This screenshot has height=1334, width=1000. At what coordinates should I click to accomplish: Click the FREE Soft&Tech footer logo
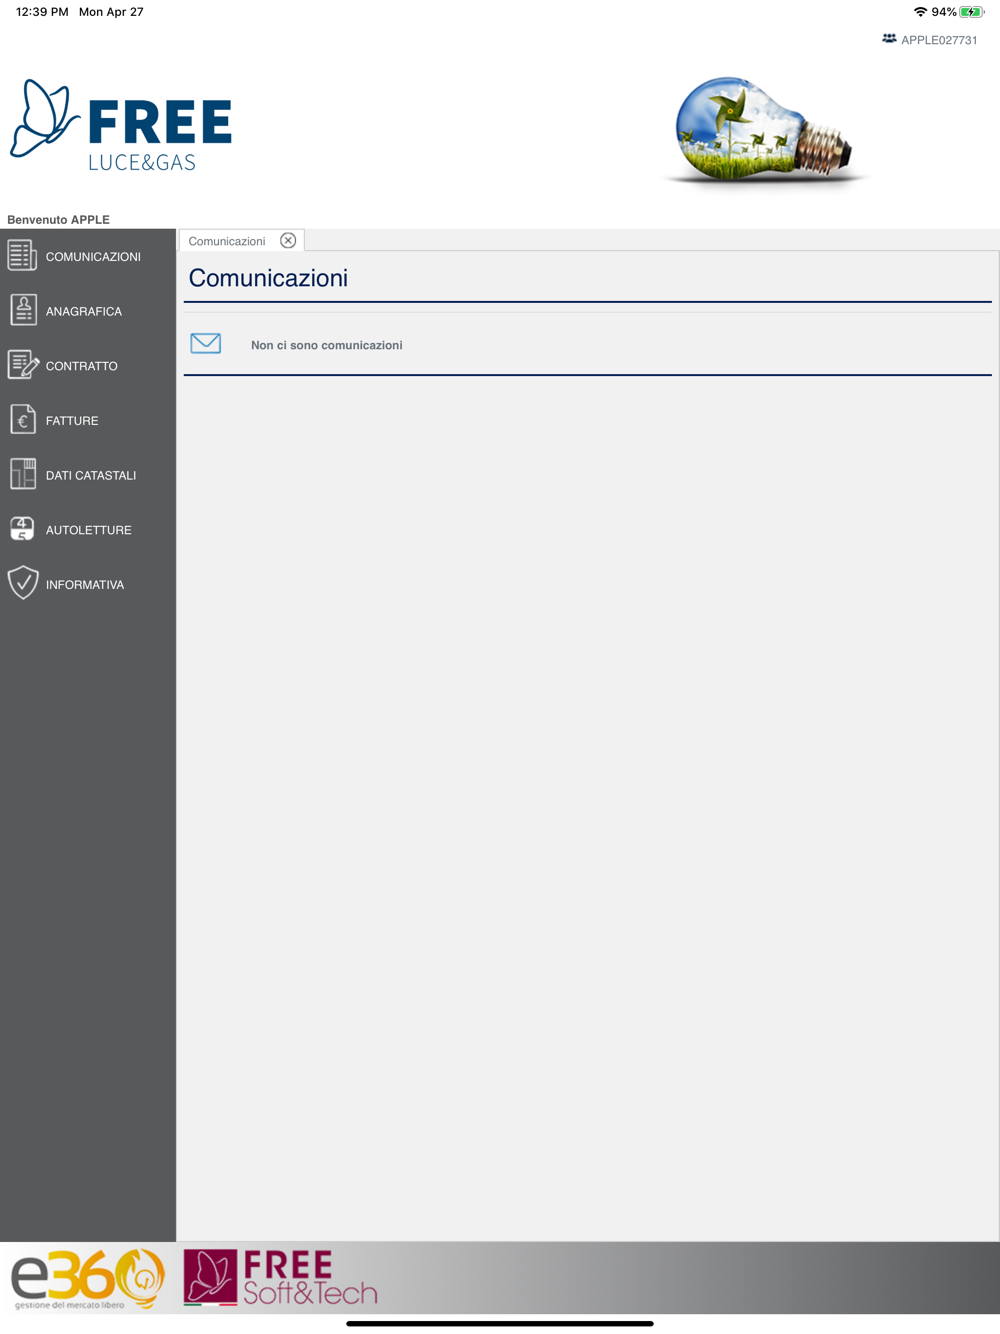(280, 1278)
